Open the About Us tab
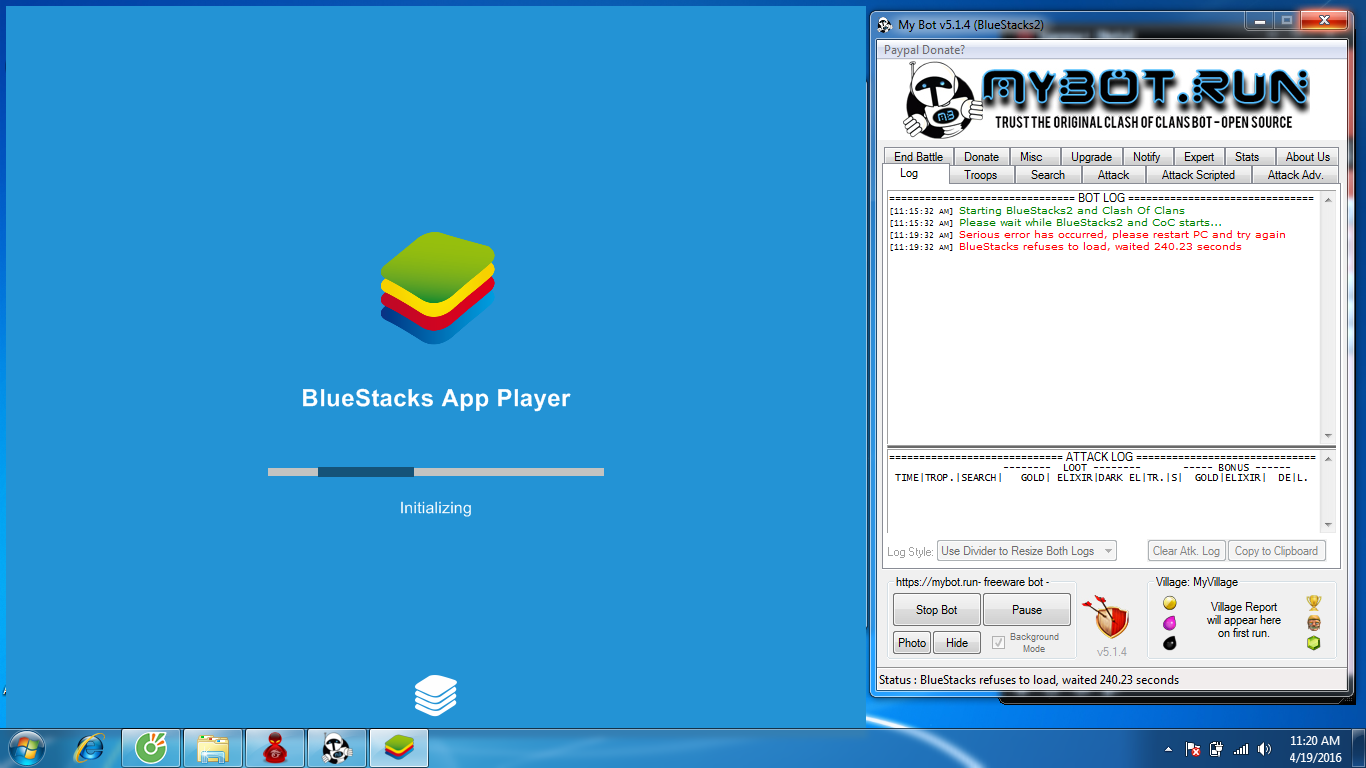1366x768 pixels. [x=1307, y=157]
